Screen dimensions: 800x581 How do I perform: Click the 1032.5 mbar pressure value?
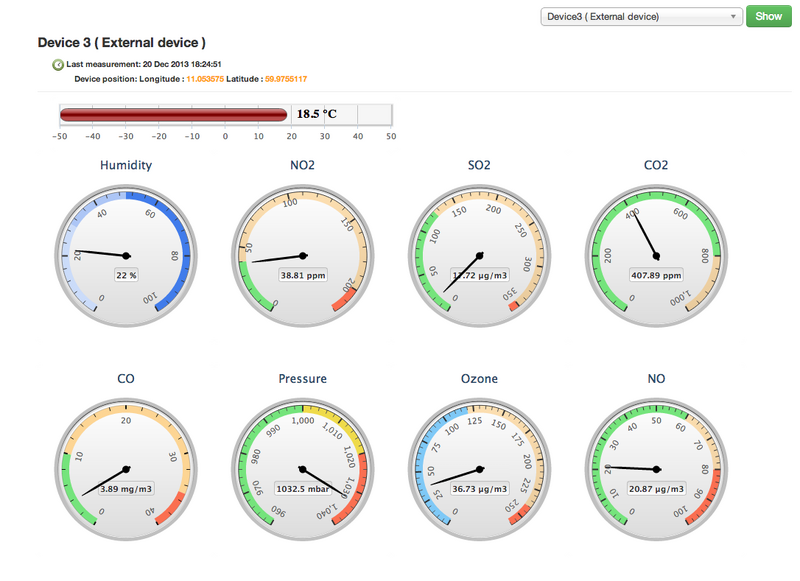pos(303,489)
